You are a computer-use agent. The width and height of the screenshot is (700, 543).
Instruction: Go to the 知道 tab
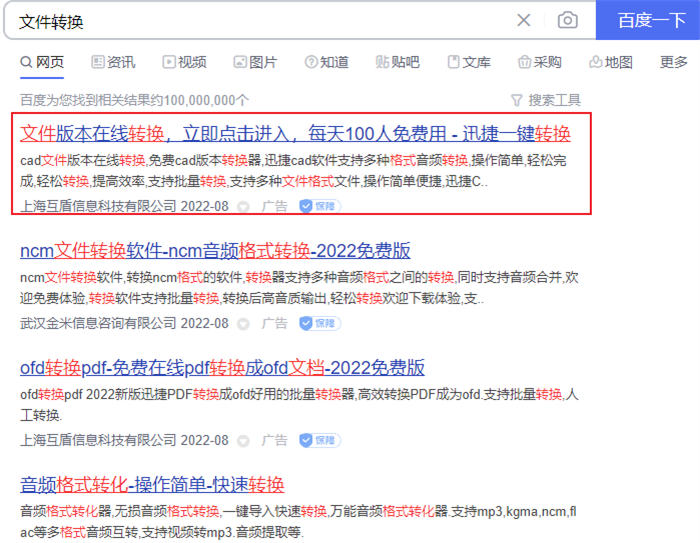pyautogui.click(x=326, y=62)
